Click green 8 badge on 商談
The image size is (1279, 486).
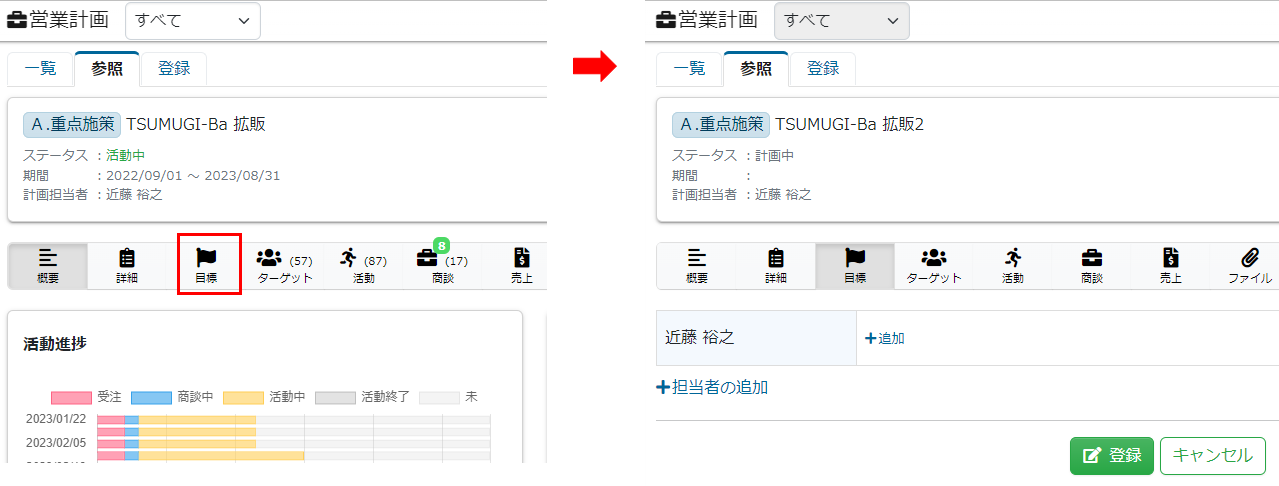point(442,244)
